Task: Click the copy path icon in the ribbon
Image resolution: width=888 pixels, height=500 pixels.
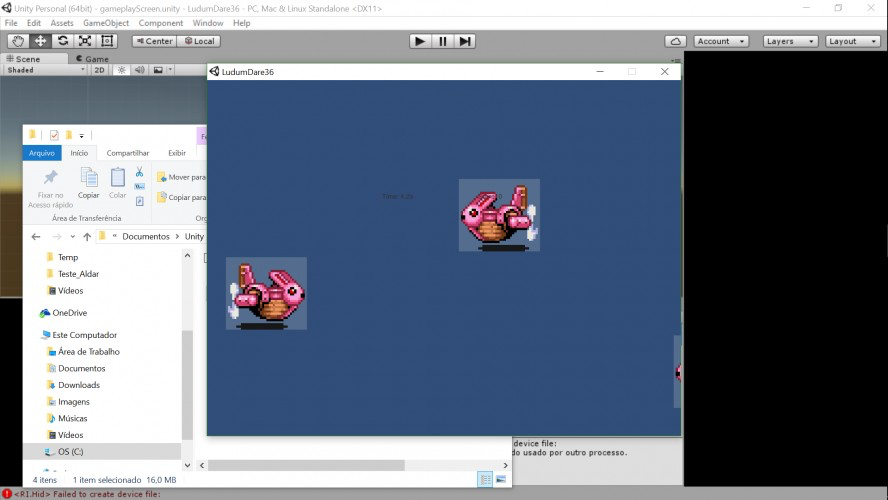Action: pyautogui.click(x=139, y=186)
